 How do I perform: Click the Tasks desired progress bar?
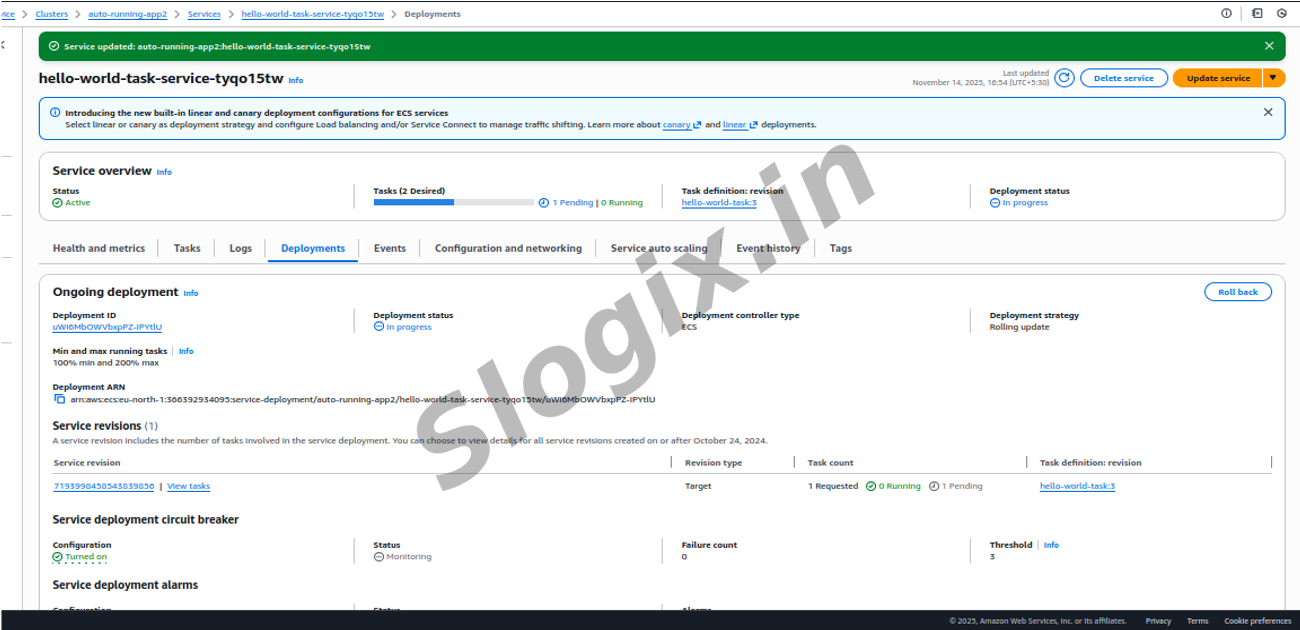(453, 202)
